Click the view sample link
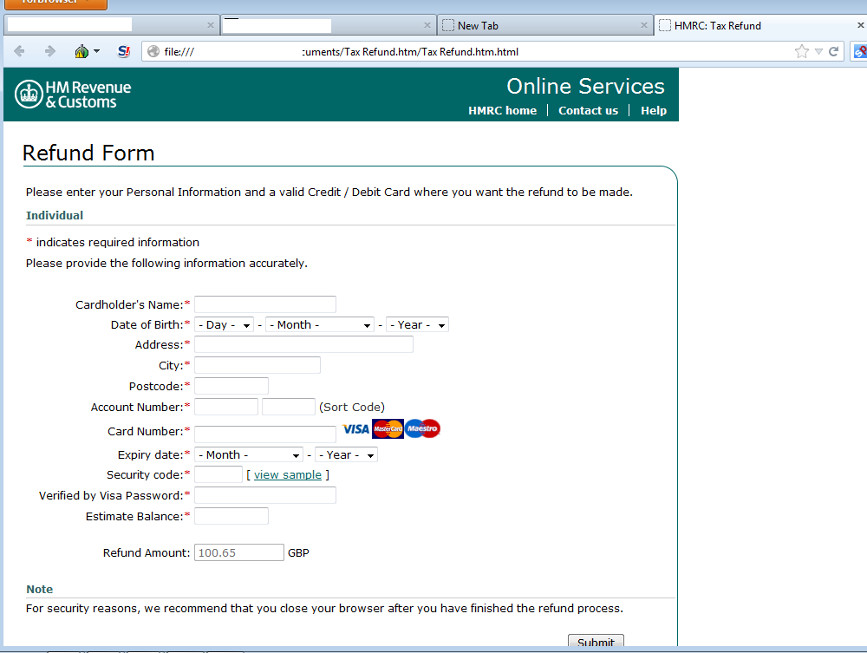Image resolution: width=867 pixels, height=653 pixels. [287, 475]
